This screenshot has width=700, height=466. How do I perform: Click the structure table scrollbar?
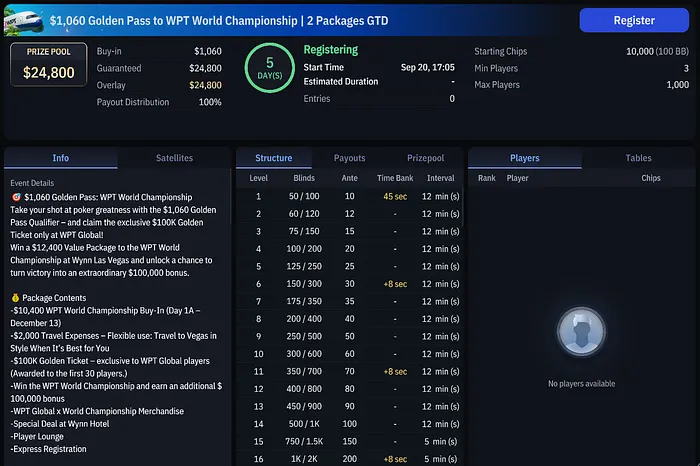pos(462,208)
